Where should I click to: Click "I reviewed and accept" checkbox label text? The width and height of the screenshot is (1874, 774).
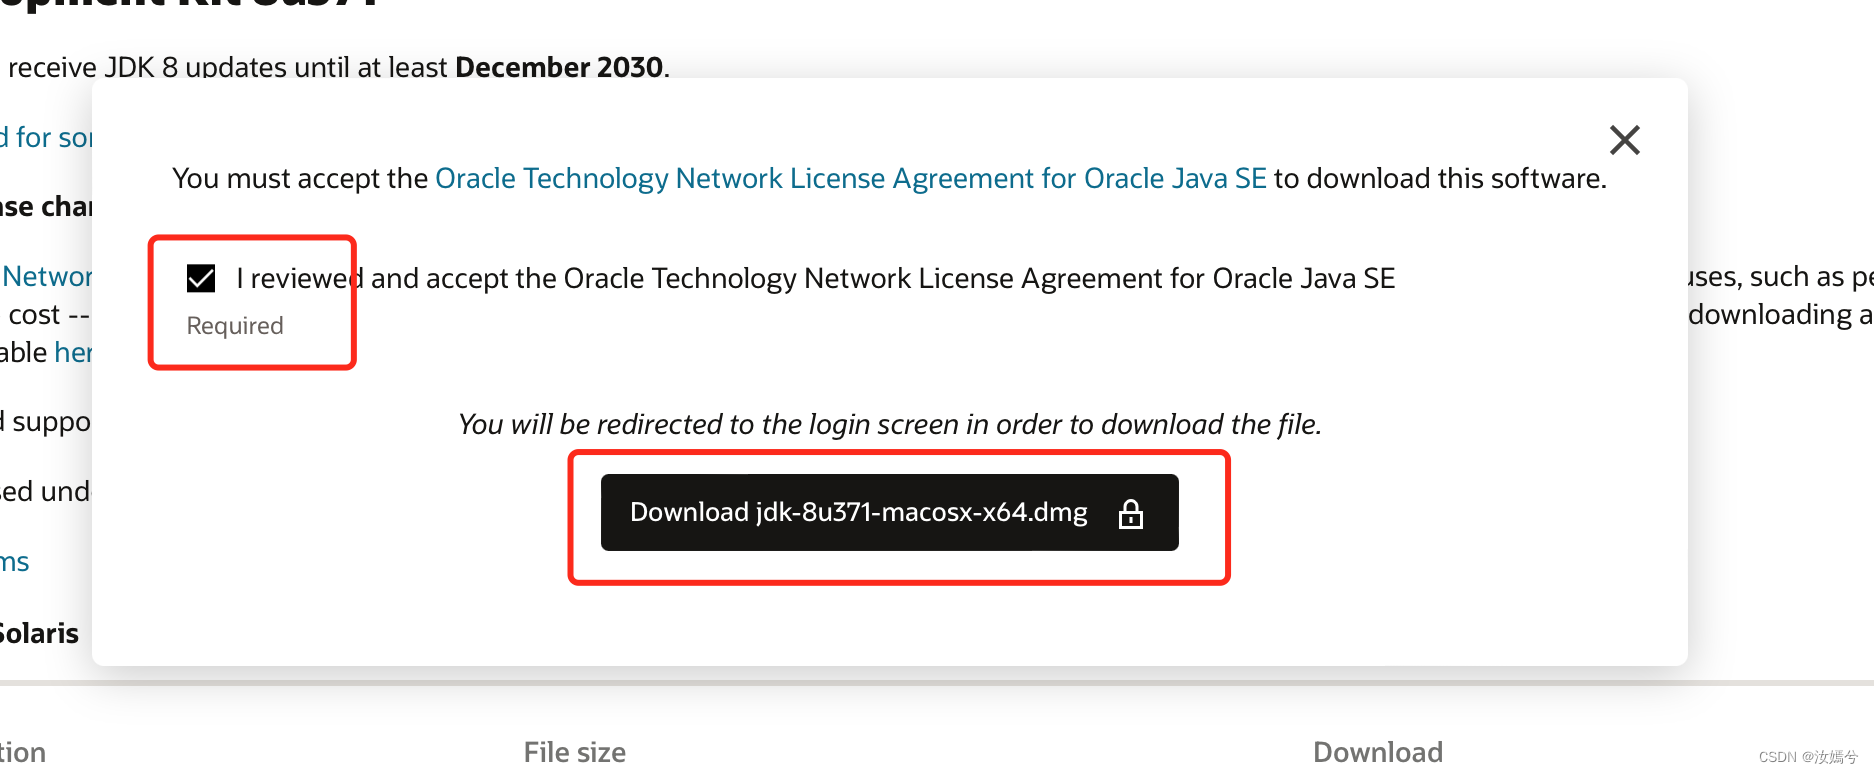(x=815, y=278)
